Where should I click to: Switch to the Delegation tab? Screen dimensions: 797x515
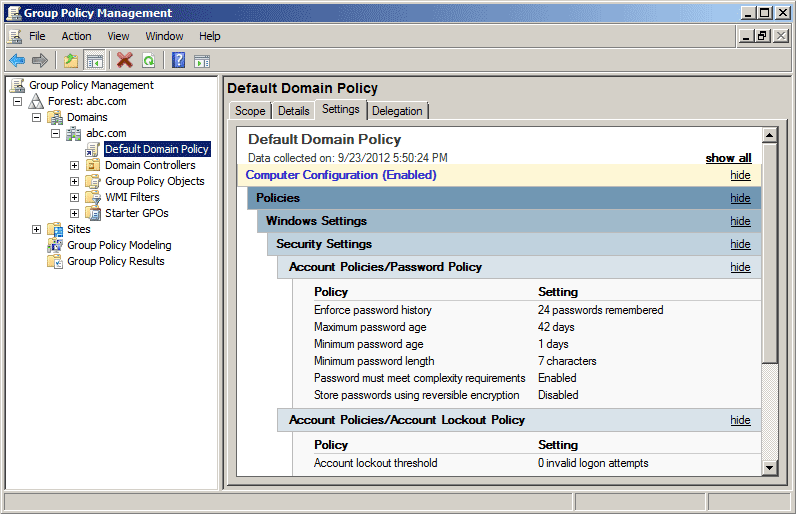(x=397, y=111)
